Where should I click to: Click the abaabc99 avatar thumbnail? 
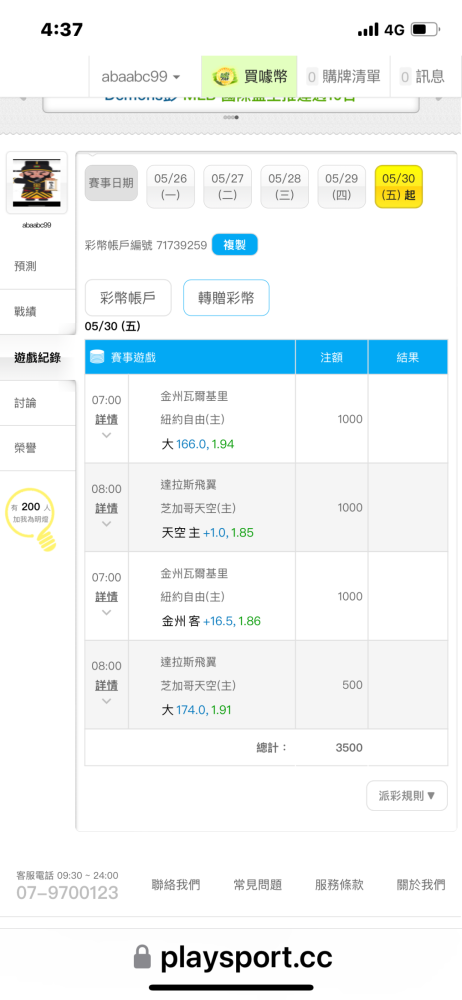pyautogui.click(x=37, y=182)
